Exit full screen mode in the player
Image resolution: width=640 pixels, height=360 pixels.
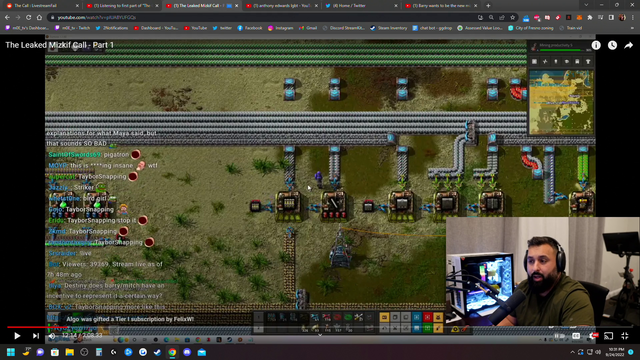click(x=625, y=336)
